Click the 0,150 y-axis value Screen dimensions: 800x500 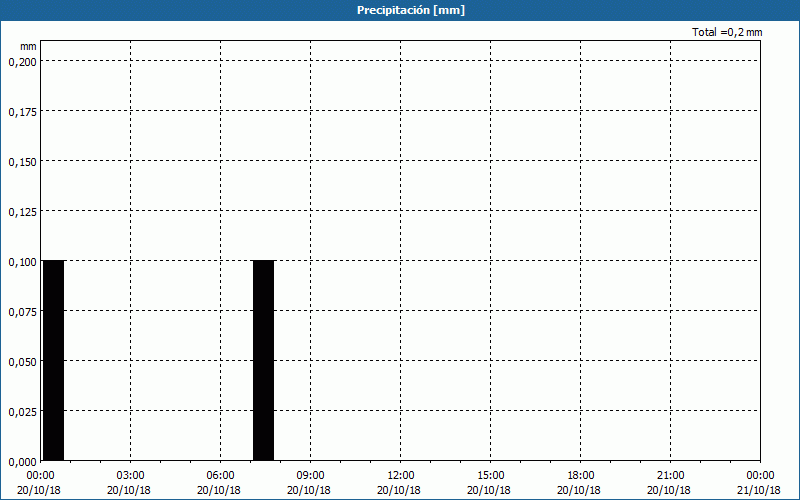click(x=22, y=162)
